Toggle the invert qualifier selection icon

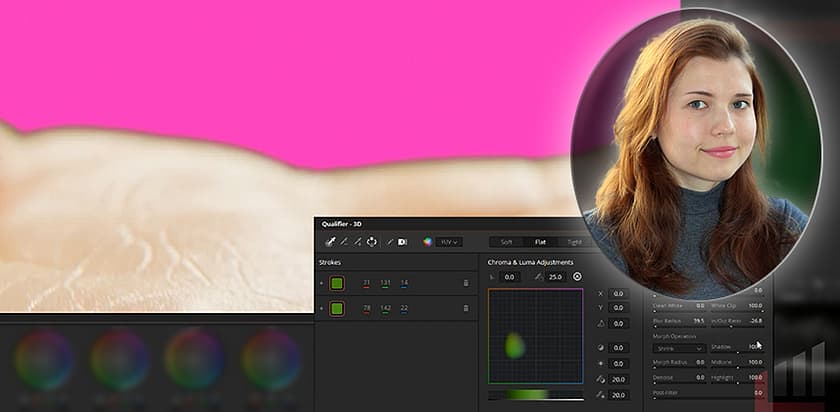tap(402, 242)
